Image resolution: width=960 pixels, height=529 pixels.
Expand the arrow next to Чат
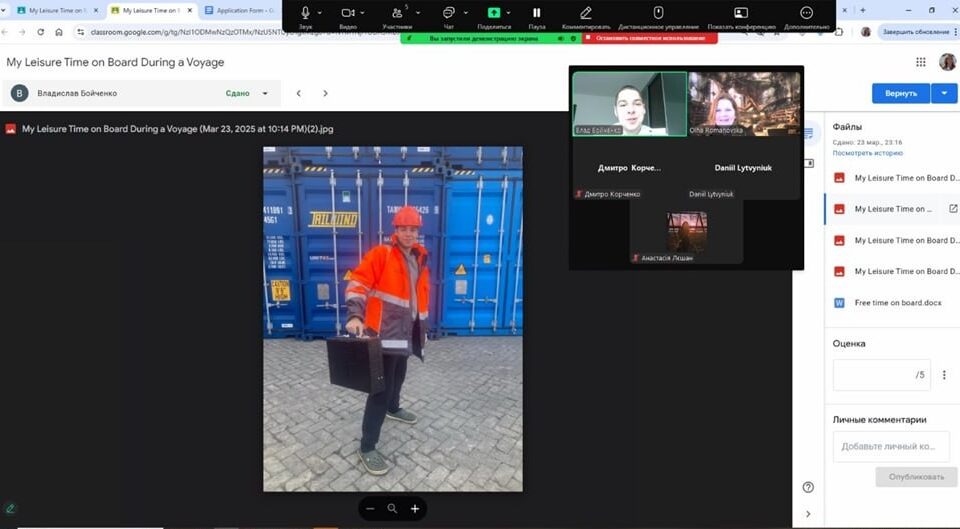pyautogui.click(x=466, y=13)
